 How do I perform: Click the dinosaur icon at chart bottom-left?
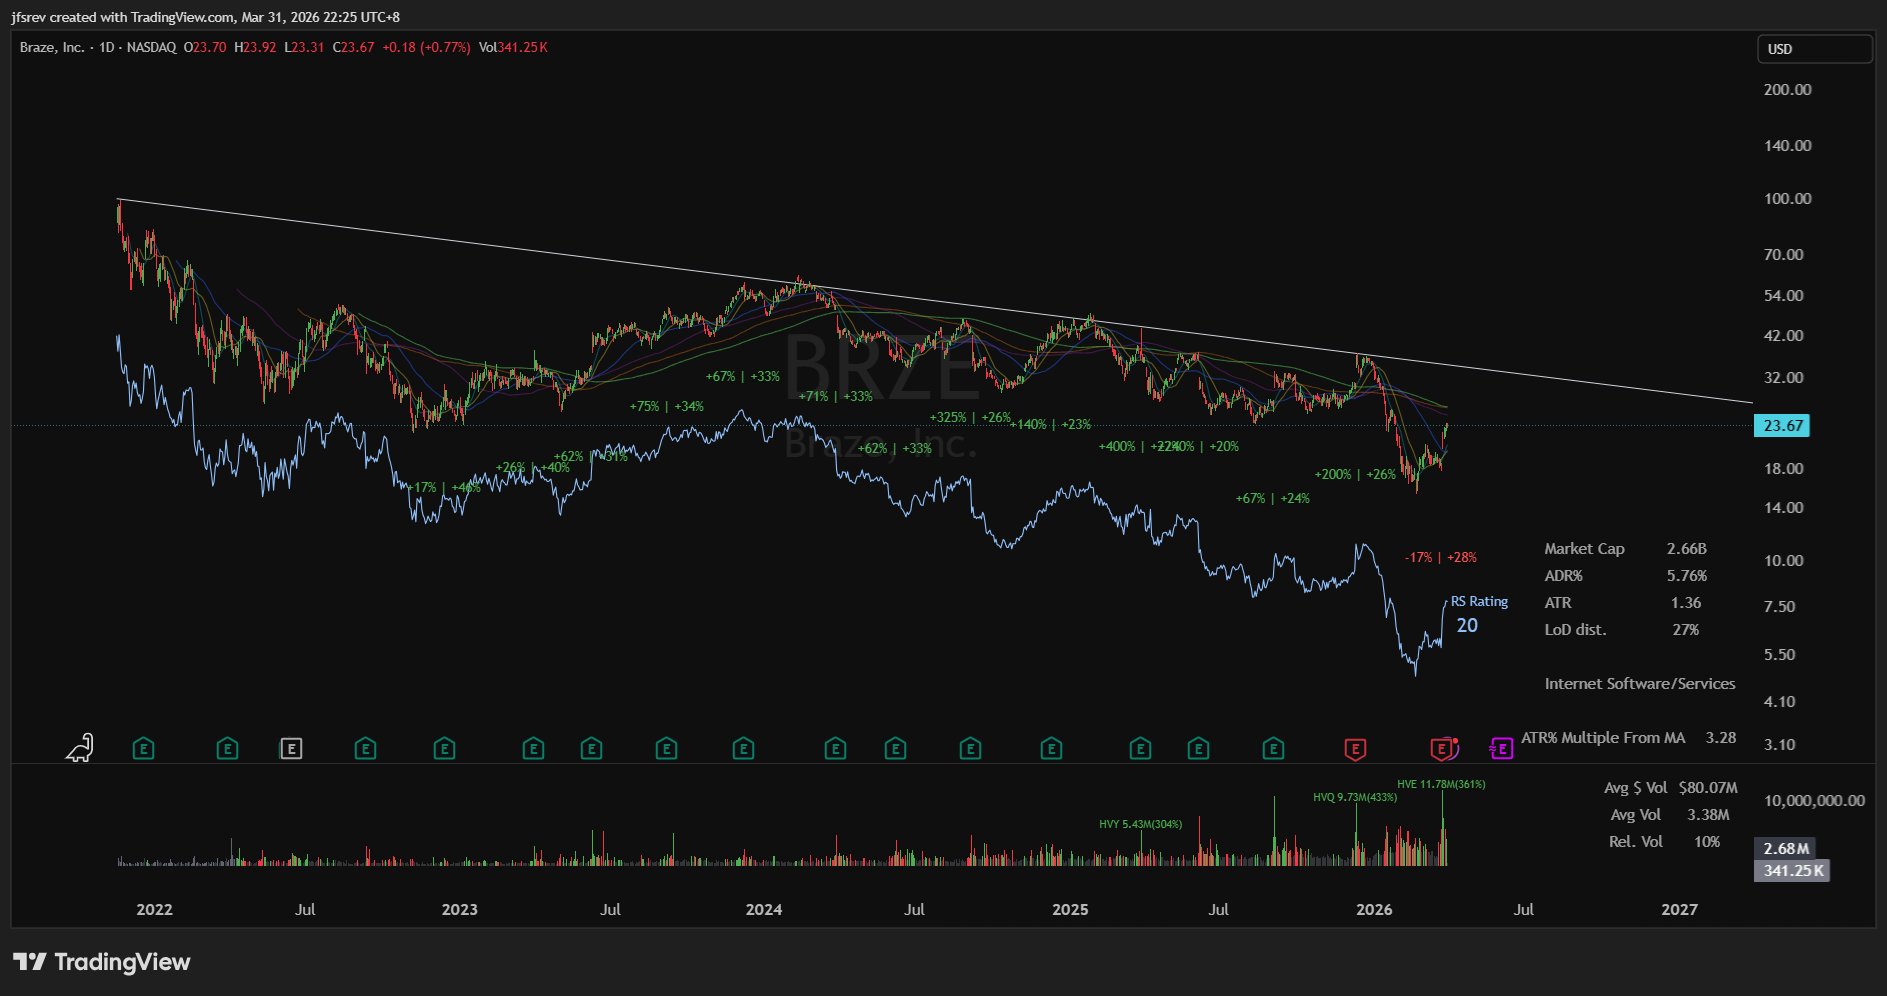(79, 747)
